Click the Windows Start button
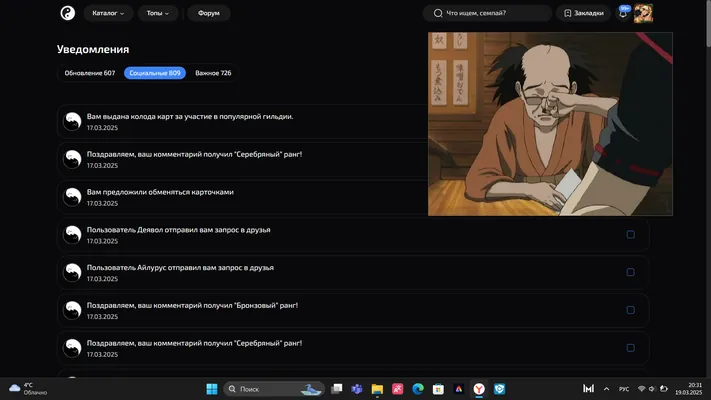The image size is (711, 400). [212, 389]
